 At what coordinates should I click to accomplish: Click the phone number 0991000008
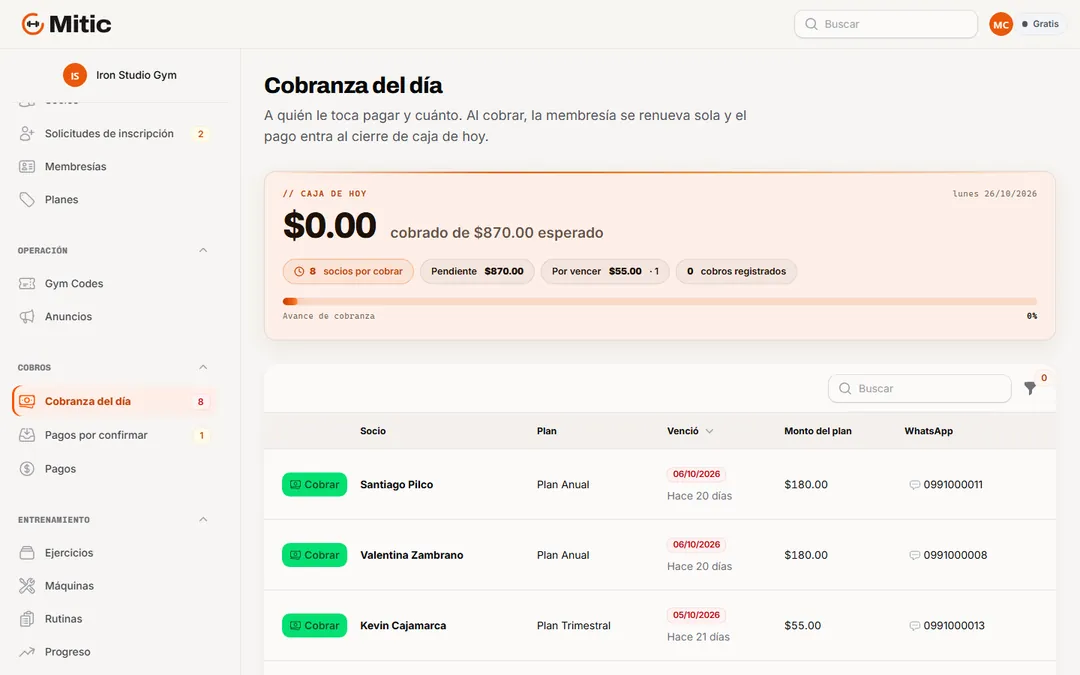point(955,555)
